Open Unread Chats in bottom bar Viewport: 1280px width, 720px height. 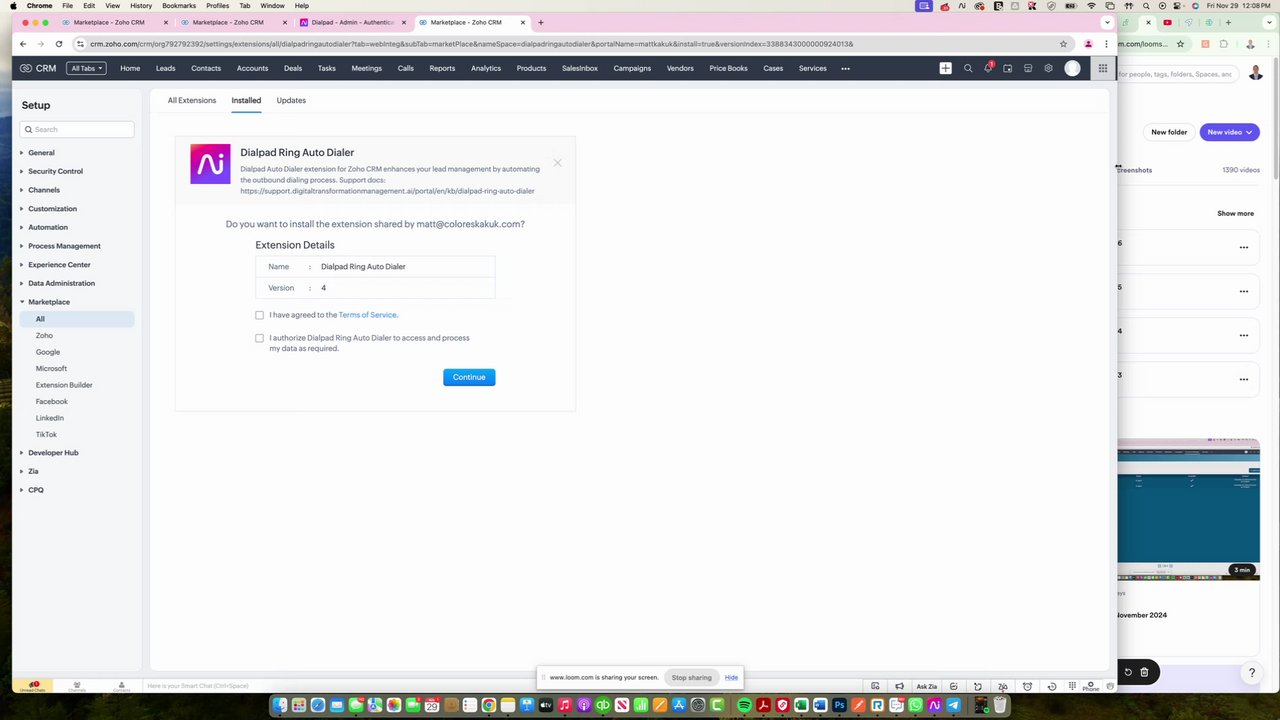pyautogui.click(x=33, y=686)
